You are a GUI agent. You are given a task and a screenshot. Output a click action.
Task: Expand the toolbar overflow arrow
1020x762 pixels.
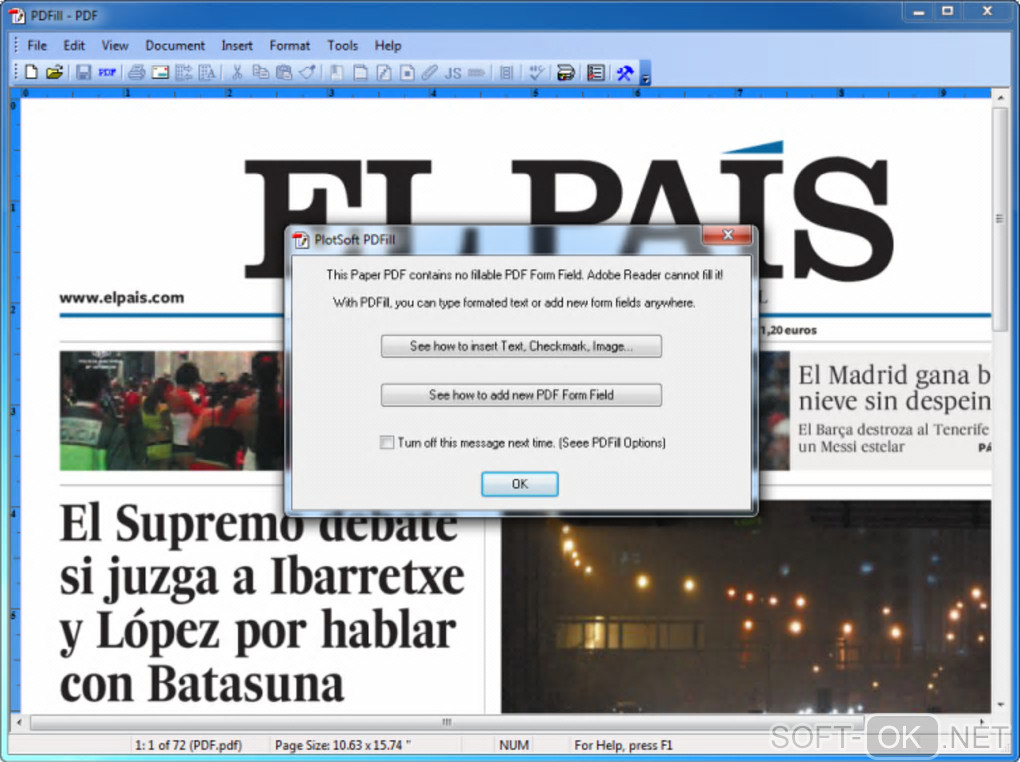point(645,73)
